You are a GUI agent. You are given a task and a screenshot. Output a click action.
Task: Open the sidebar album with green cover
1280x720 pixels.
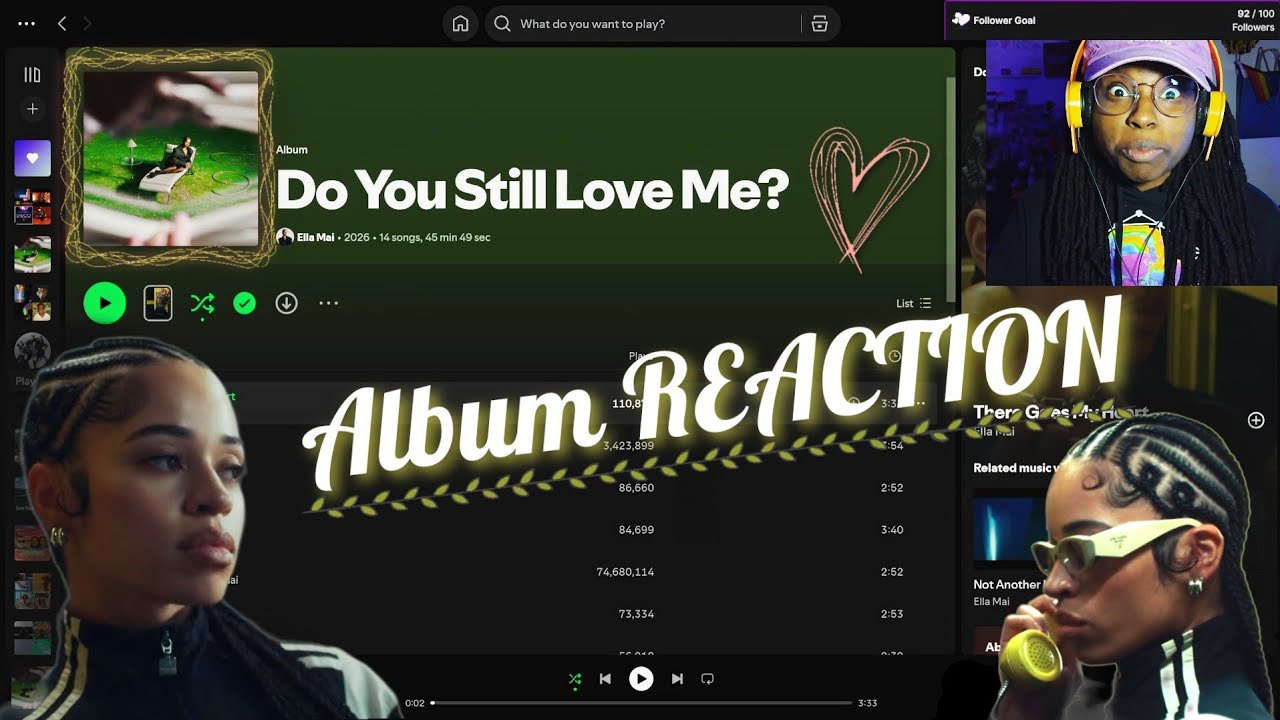tap(32, 255)
